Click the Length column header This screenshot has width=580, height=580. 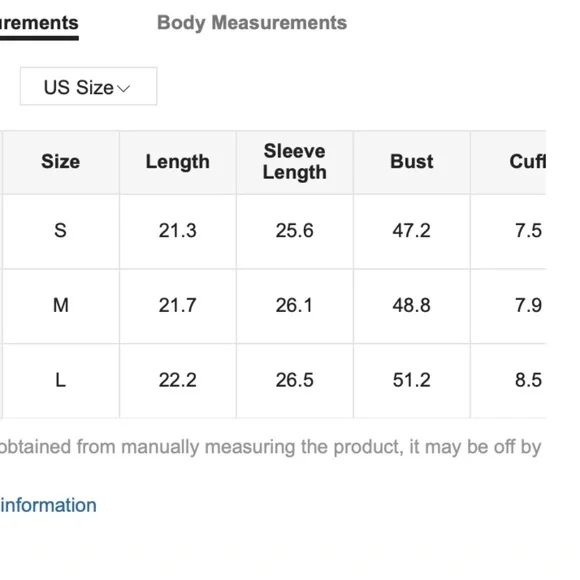[x=178, y=162]
